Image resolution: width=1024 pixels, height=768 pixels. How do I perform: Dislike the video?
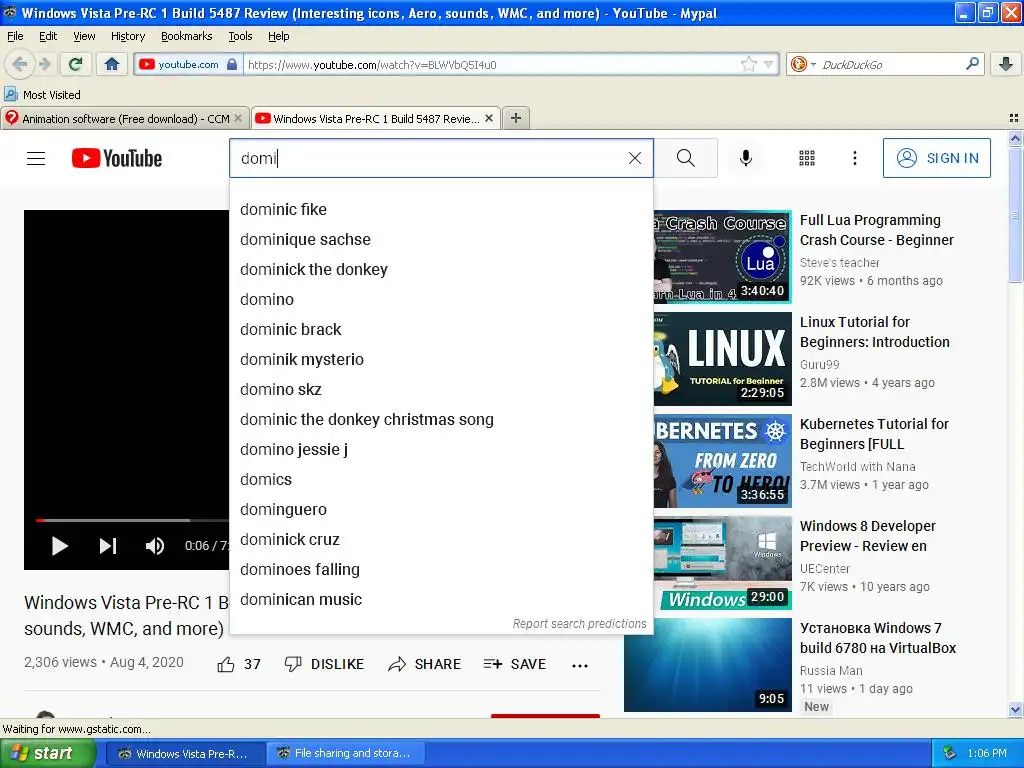tap(324, 664)
